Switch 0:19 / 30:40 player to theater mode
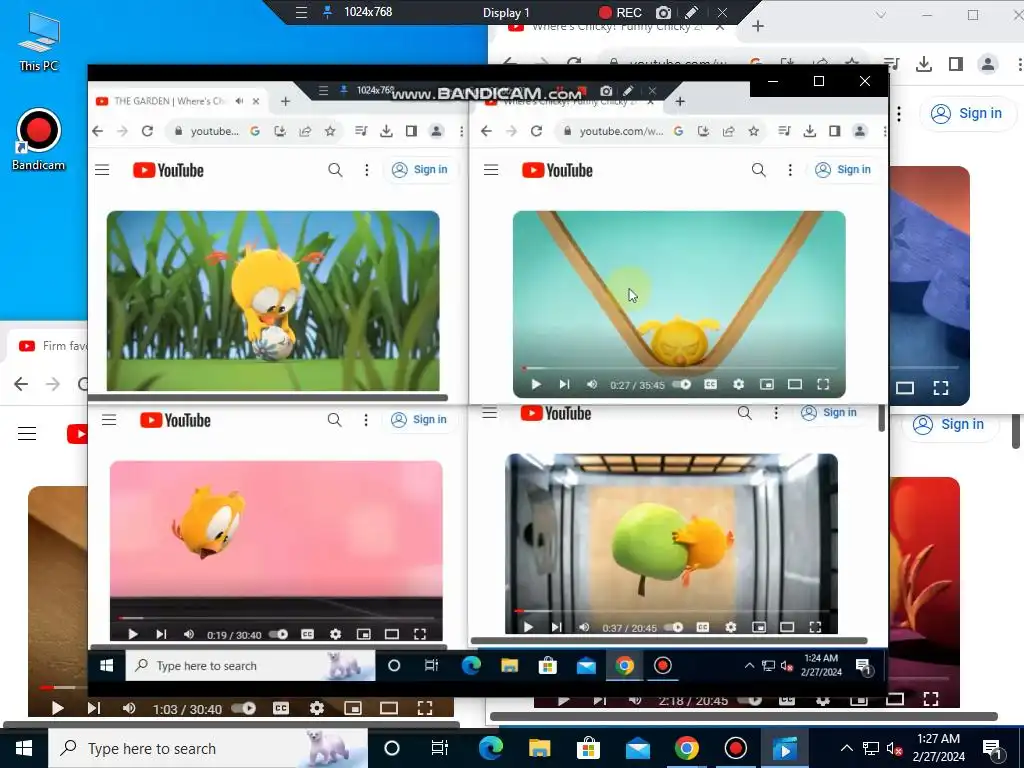 coord(391,634)
